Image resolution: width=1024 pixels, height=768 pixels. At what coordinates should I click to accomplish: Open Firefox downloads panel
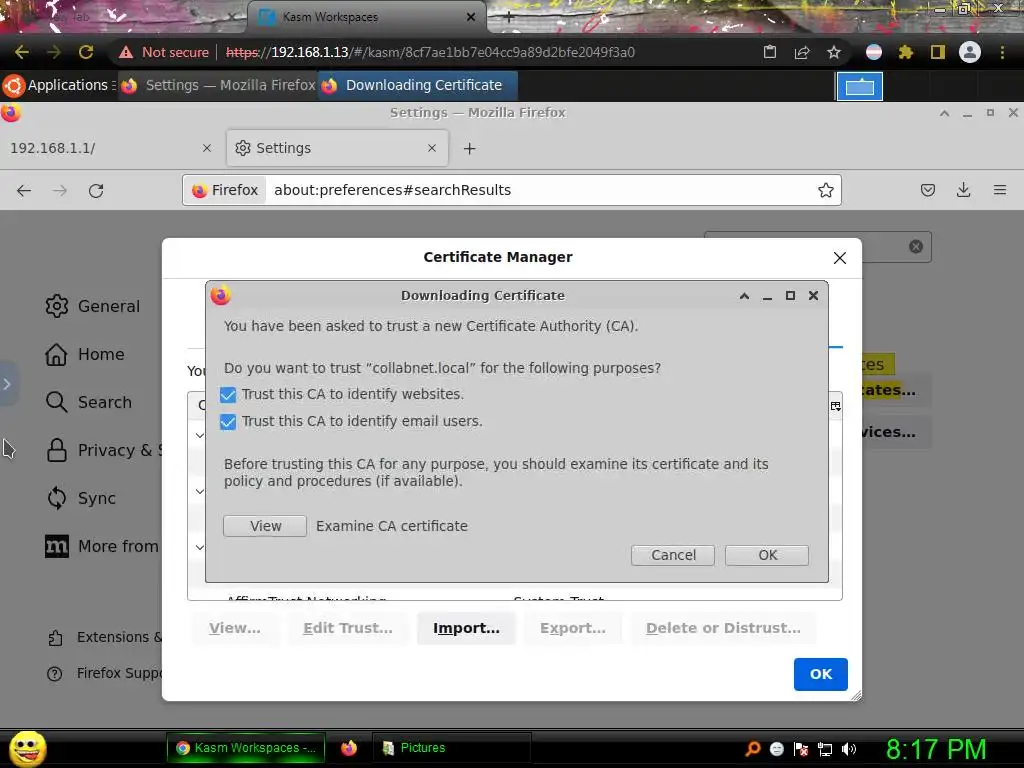tap(963, 190)
